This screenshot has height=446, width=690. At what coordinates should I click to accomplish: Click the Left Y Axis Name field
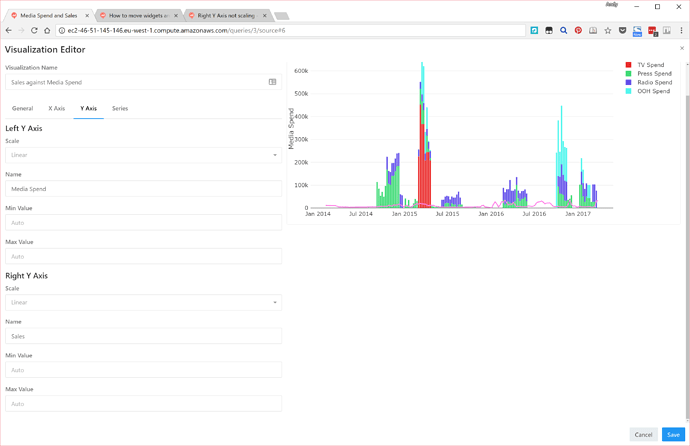point(143,189)
